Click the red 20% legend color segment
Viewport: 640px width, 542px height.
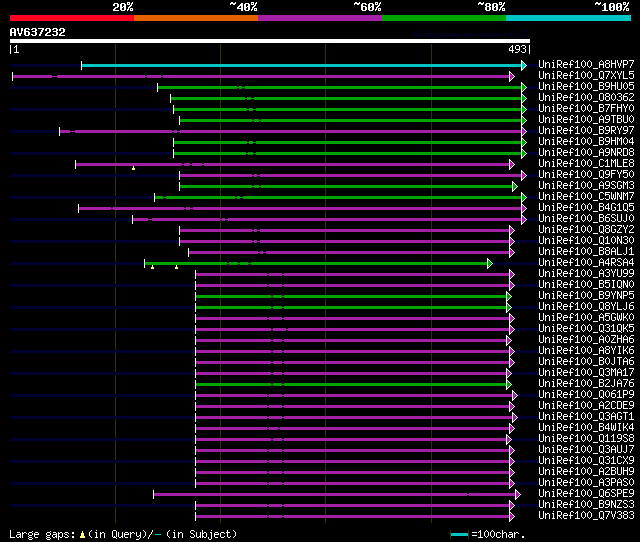(72, 18)
